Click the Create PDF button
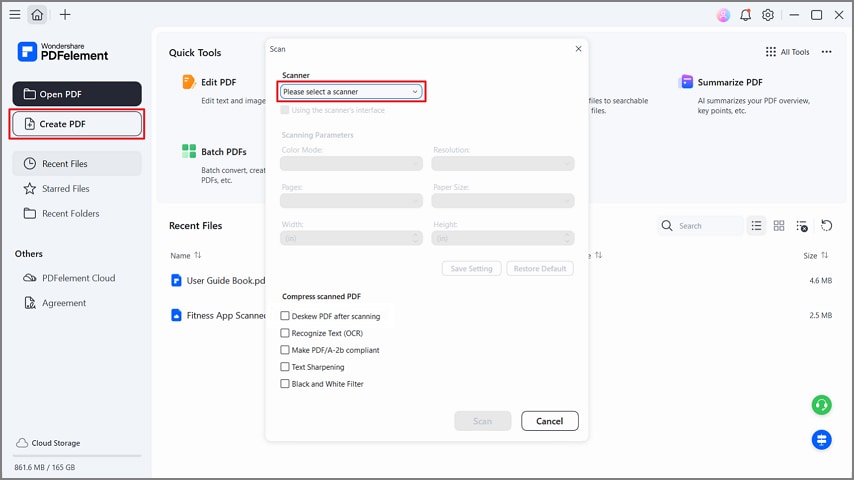854x480 pixels. 77,124
